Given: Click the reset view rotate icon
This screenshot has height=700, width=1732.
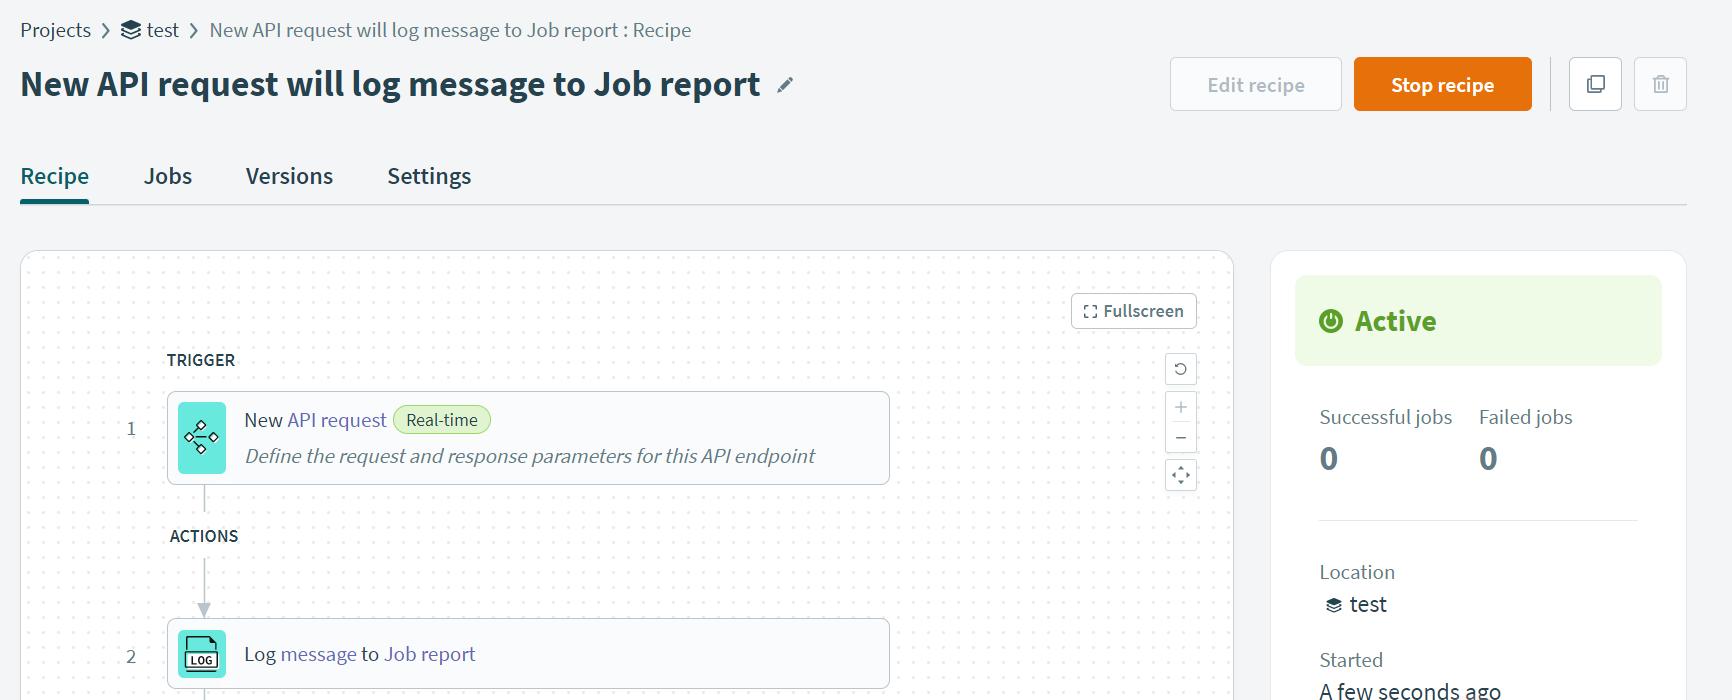Looking at the screenshot, I should pyautogui.click(x=1181, y=369).
